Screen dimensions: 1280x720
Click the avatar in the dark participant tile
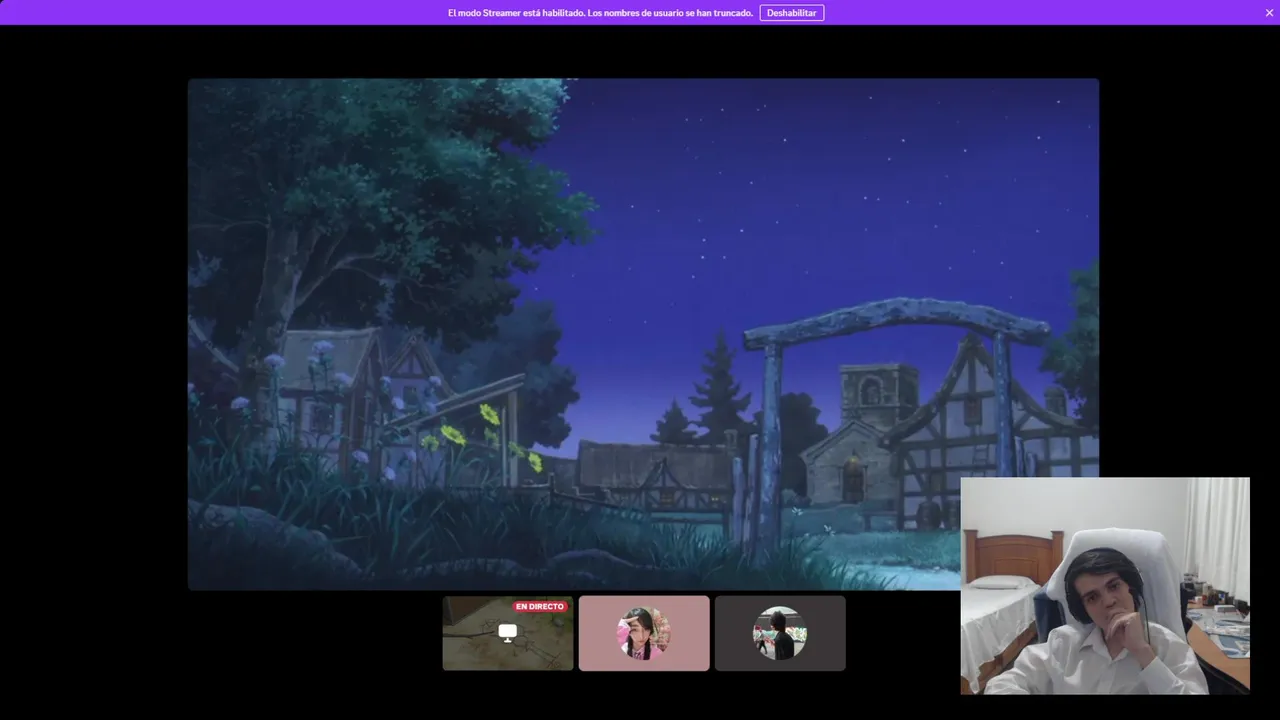tap(780, 633)
